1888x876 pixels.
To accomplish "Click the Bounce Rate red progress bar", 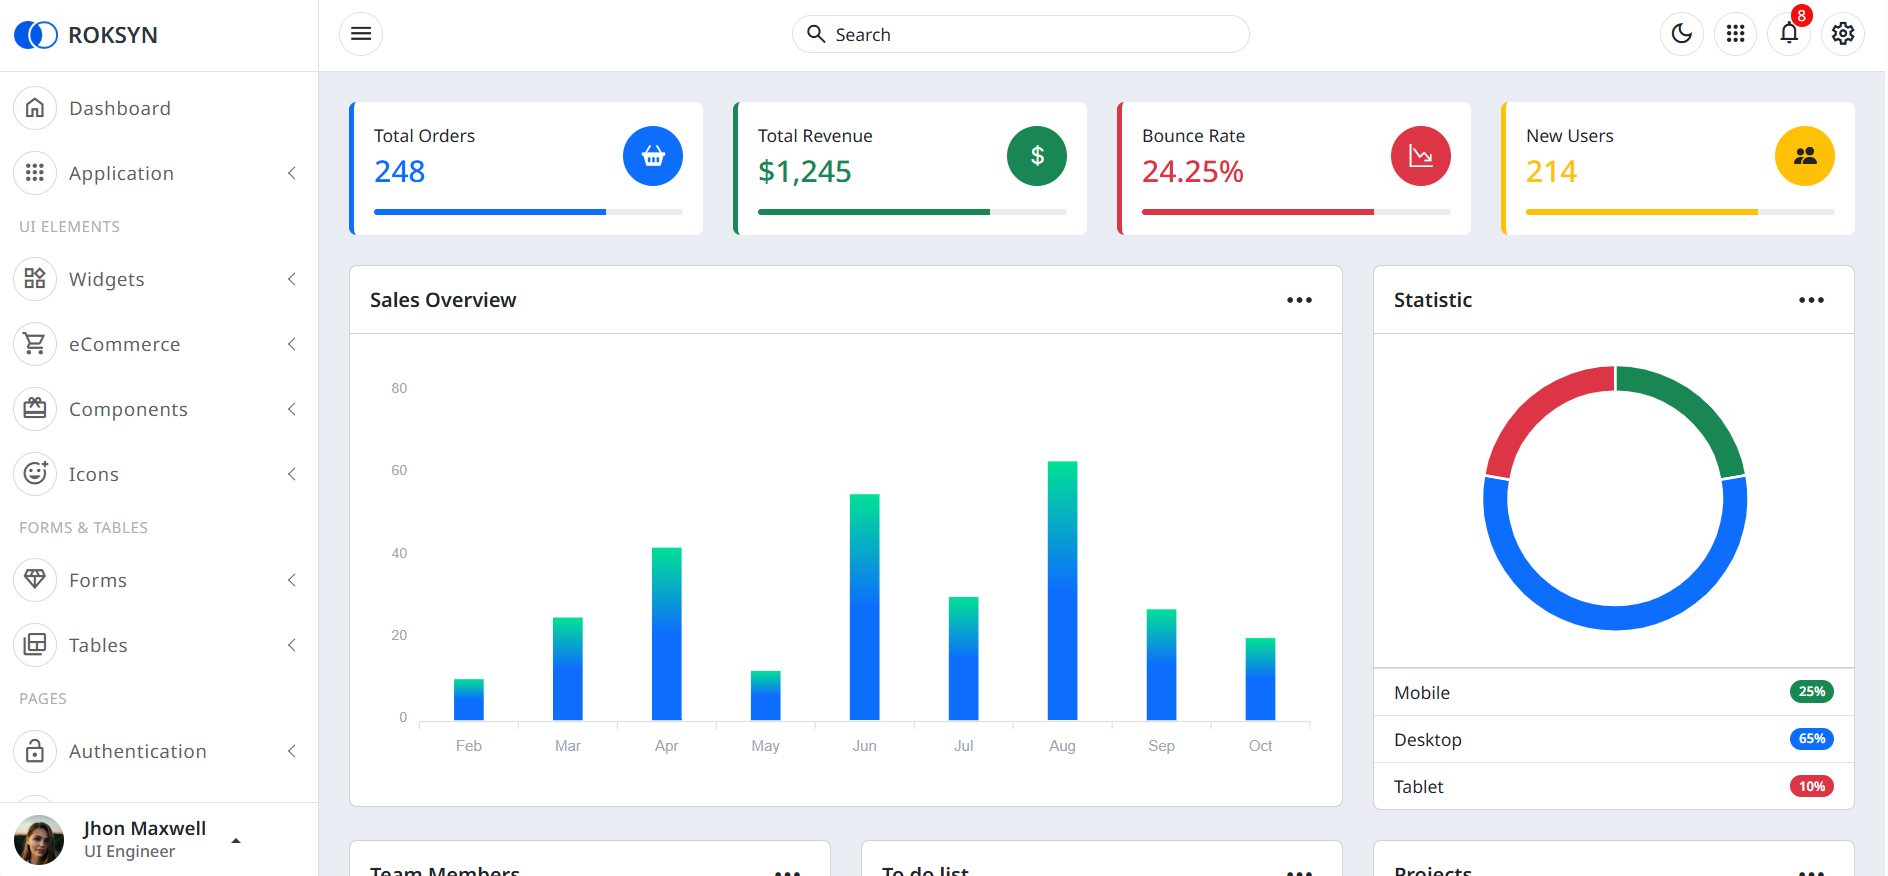I will point(1258,212).
